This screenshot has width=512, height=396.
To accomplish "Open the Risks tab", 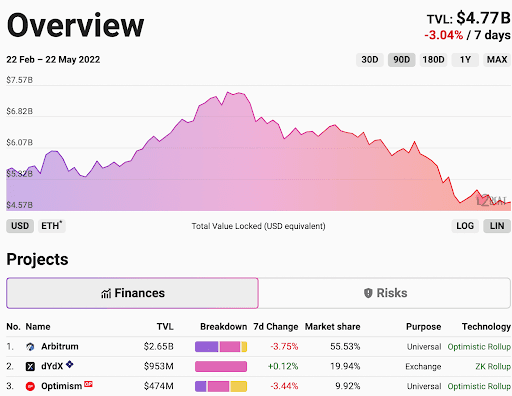I will click(x=385, y=293).
